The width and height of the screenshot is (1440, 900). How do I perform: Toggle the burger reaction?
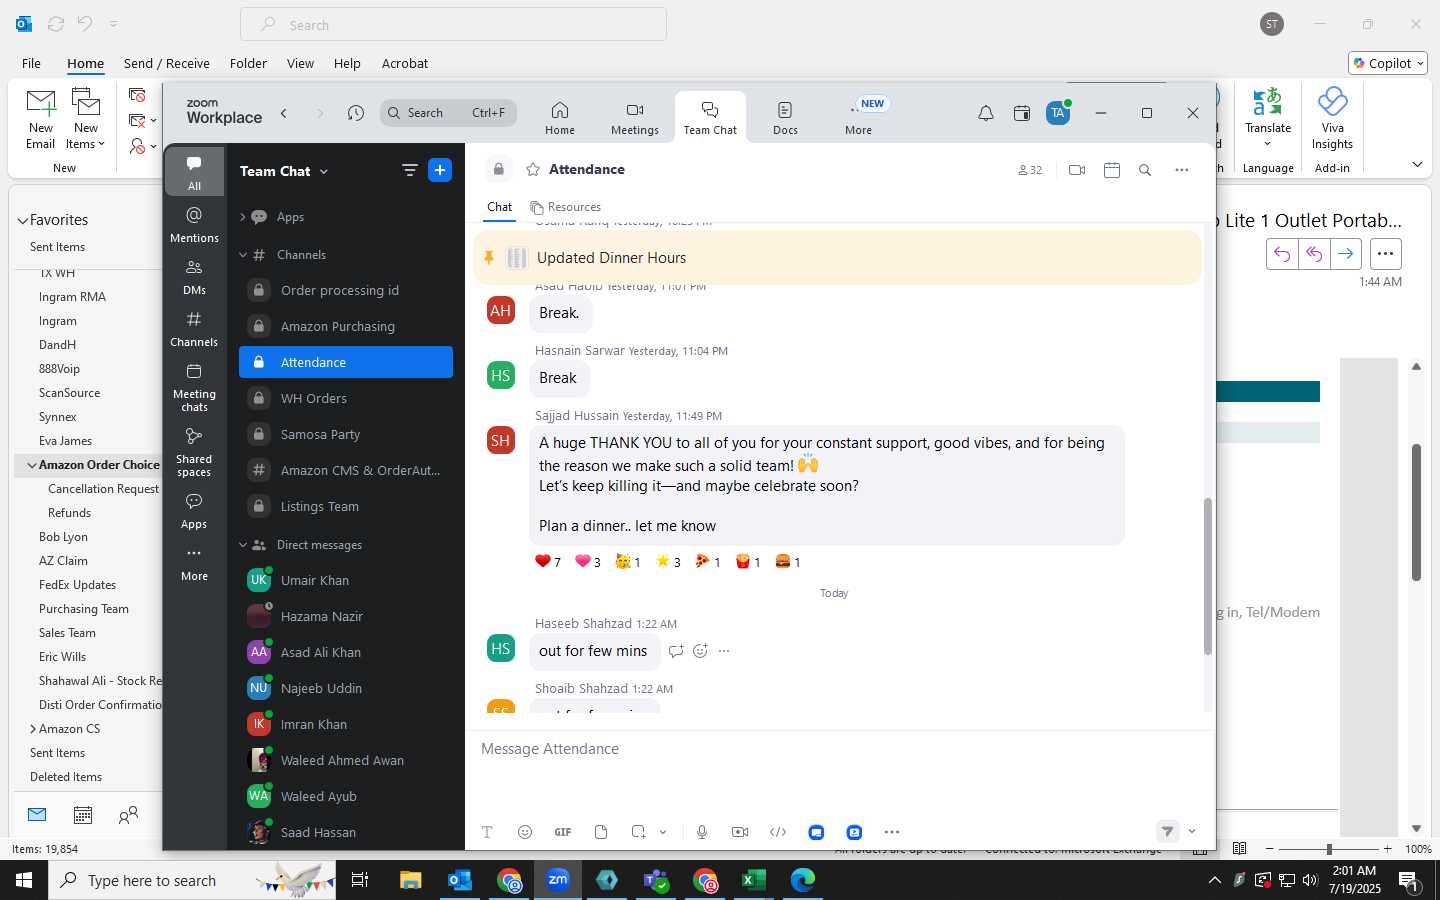[x=788, y=562]
